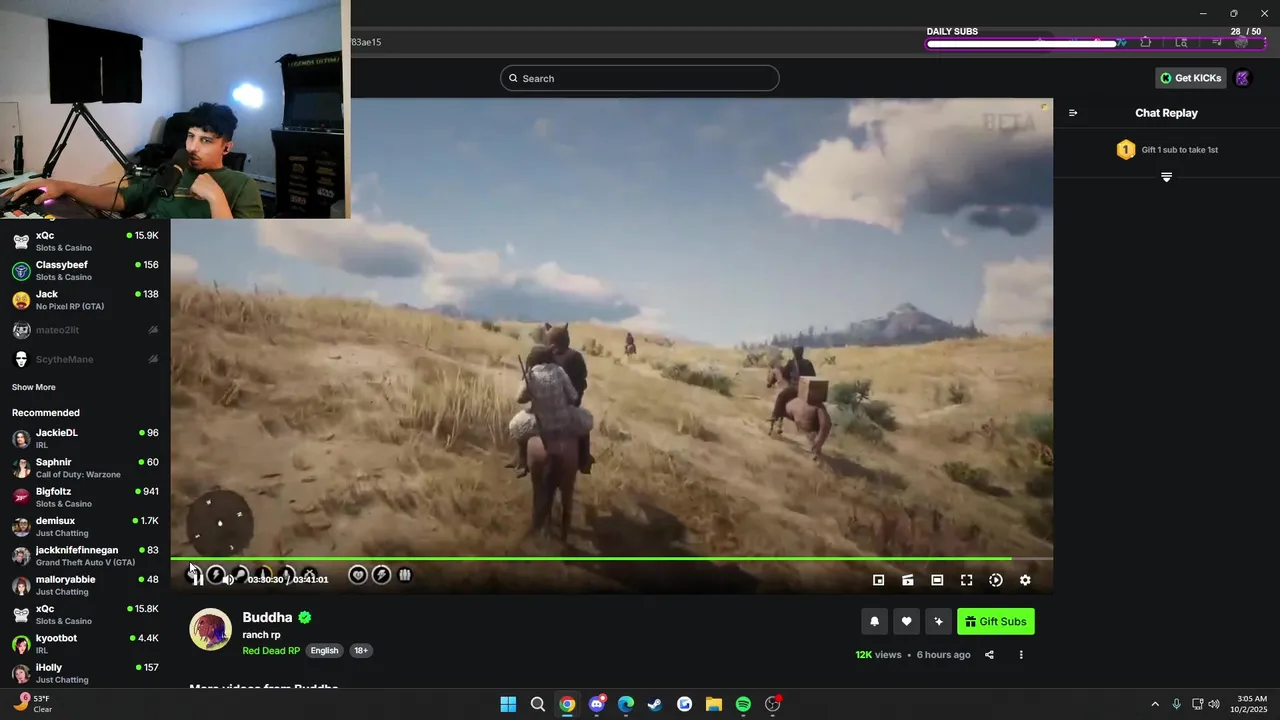Click the Jack avatar icon

(x=21, y=301)
